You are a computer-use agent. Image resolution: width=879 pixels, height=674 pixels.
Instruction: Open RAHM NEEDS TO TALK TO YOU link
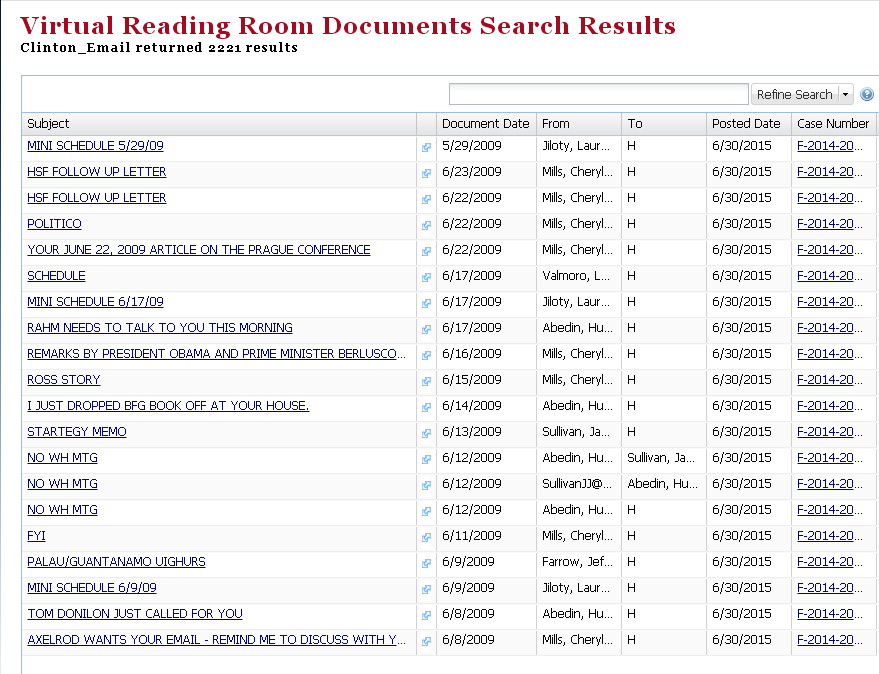pyautogui.click(x=160, y=328)
